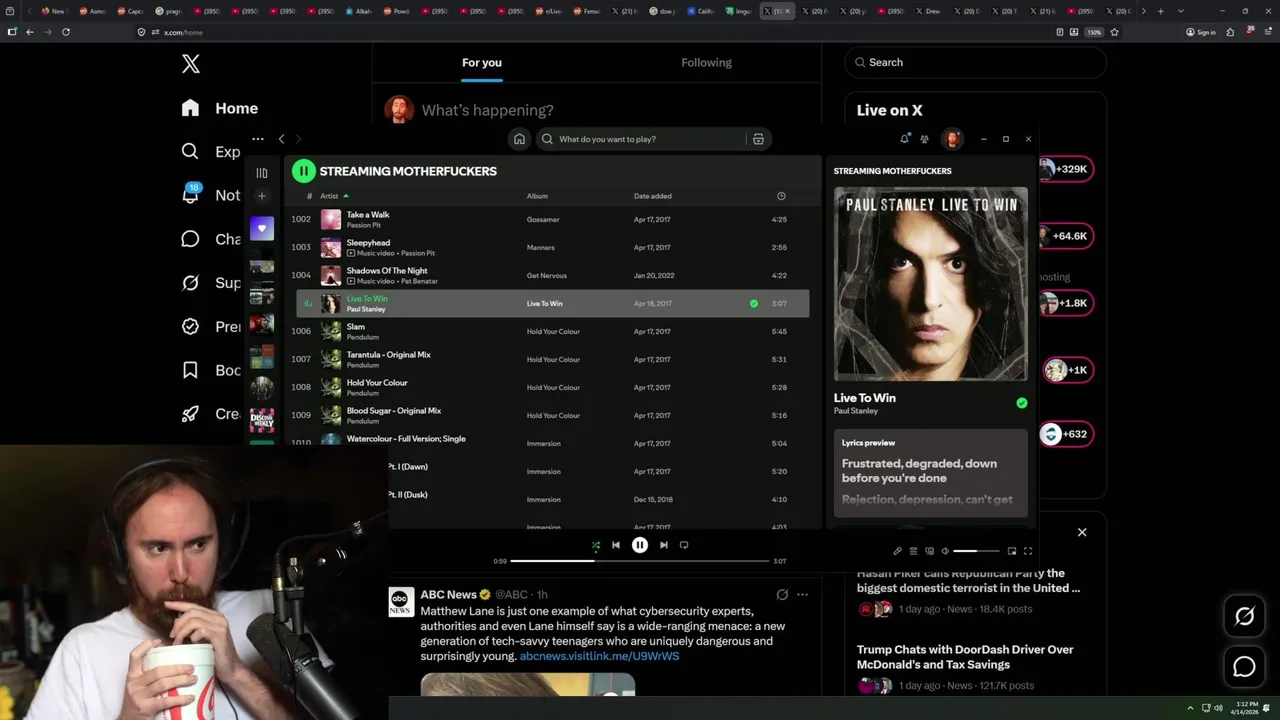
Task: Open X logo at top of sidebar
Action: (x=191, y=64)
